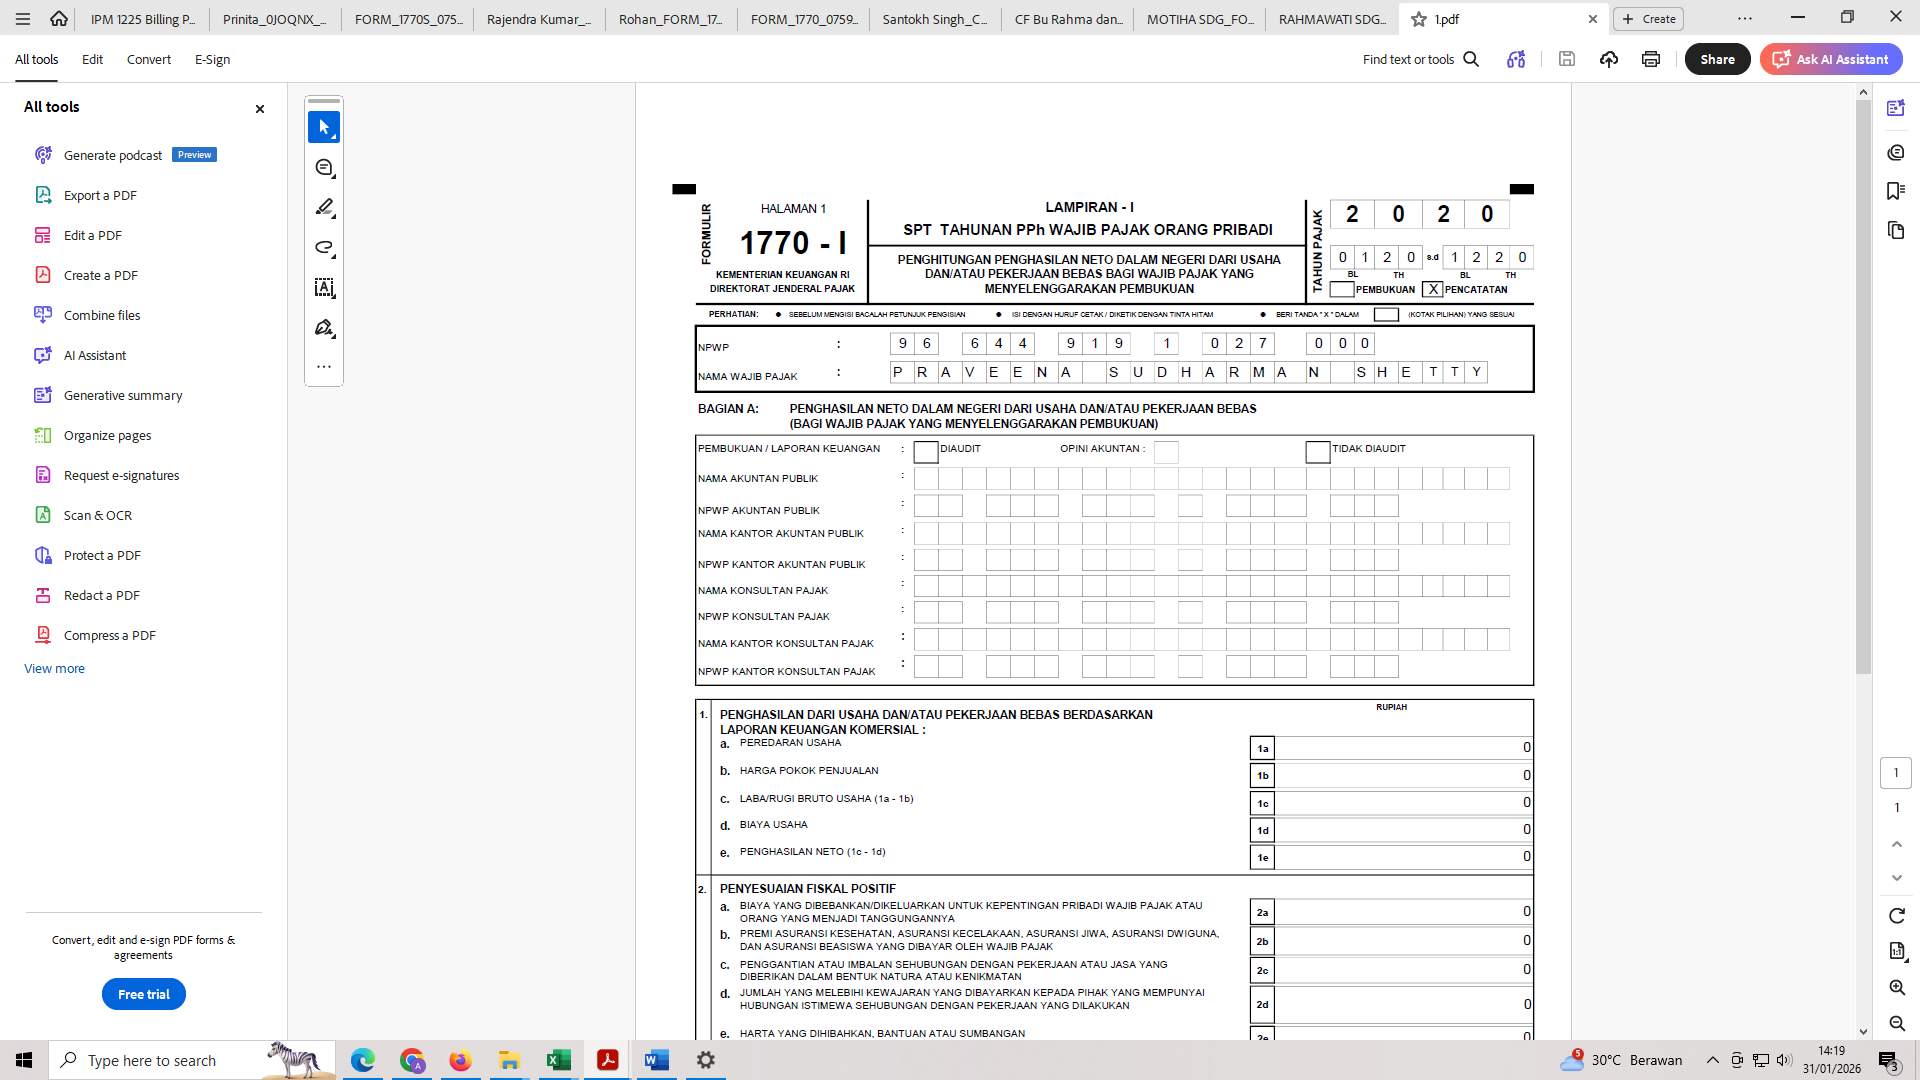Click inside the Find text or tools field
Image resolution: width=1920 pixels, height=1080 pixels.
point(1410,59)
